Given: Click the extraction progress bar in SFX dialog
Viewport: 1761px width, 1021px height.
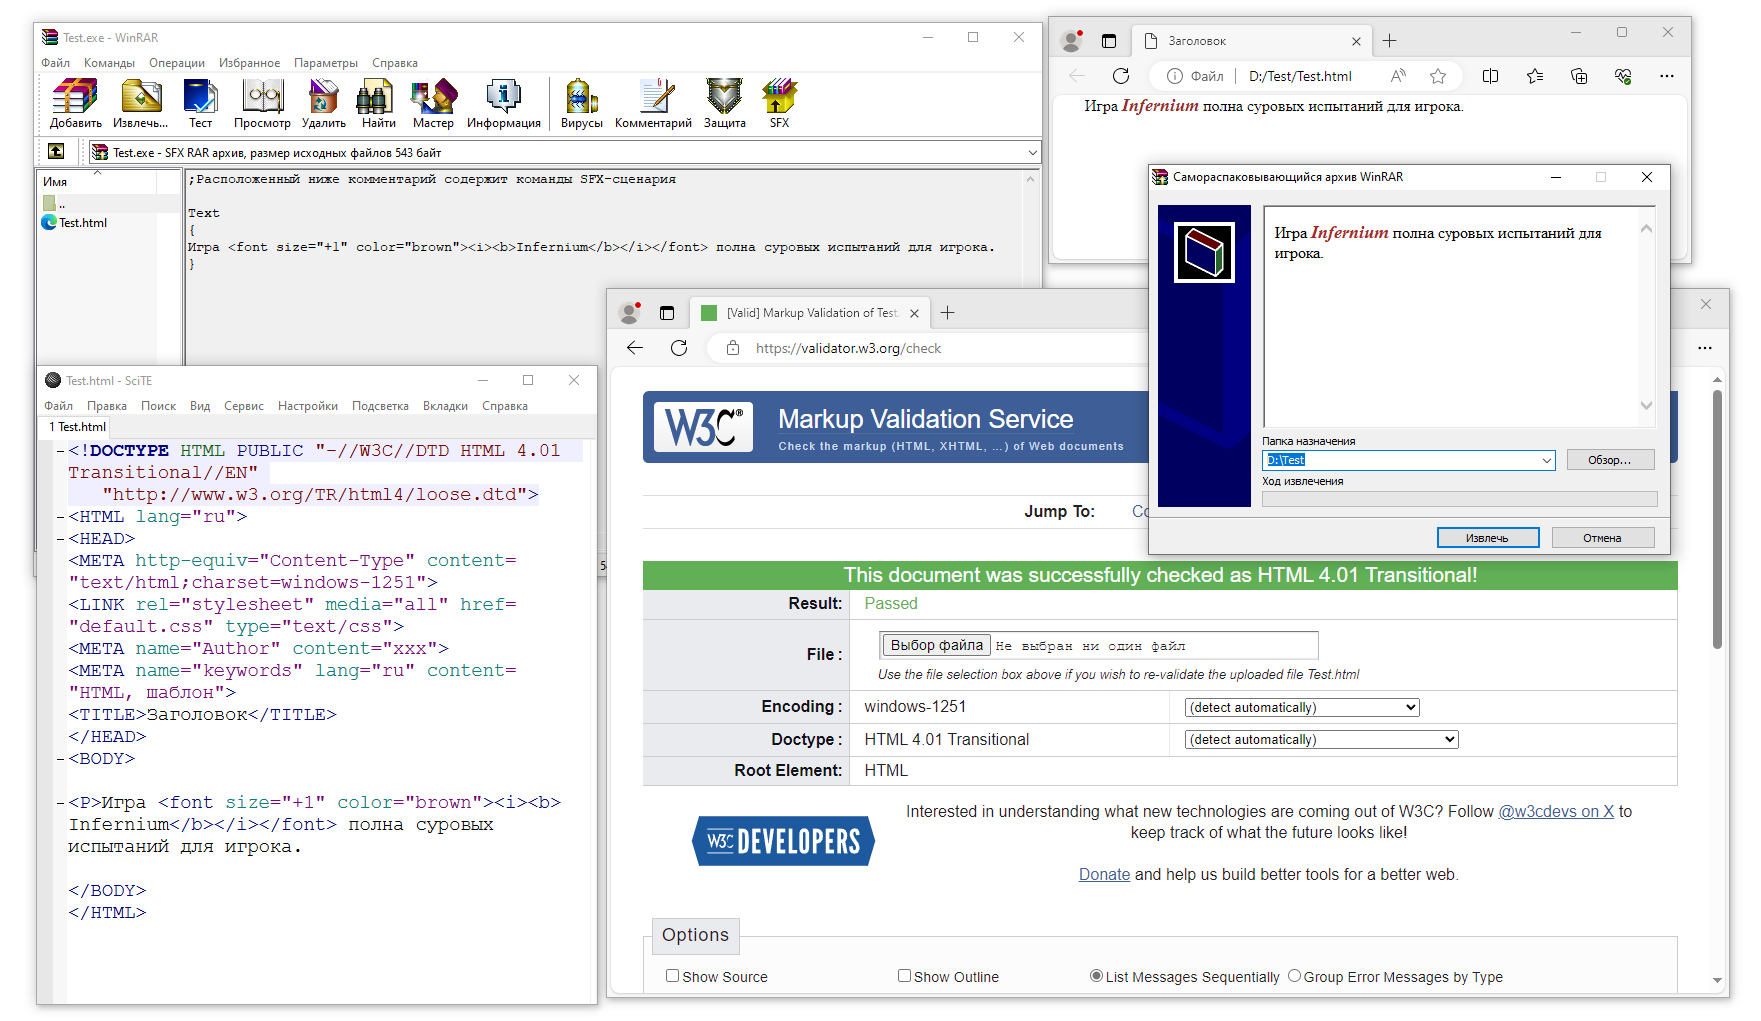Looking at the screenshot, I should [1460, 499].
